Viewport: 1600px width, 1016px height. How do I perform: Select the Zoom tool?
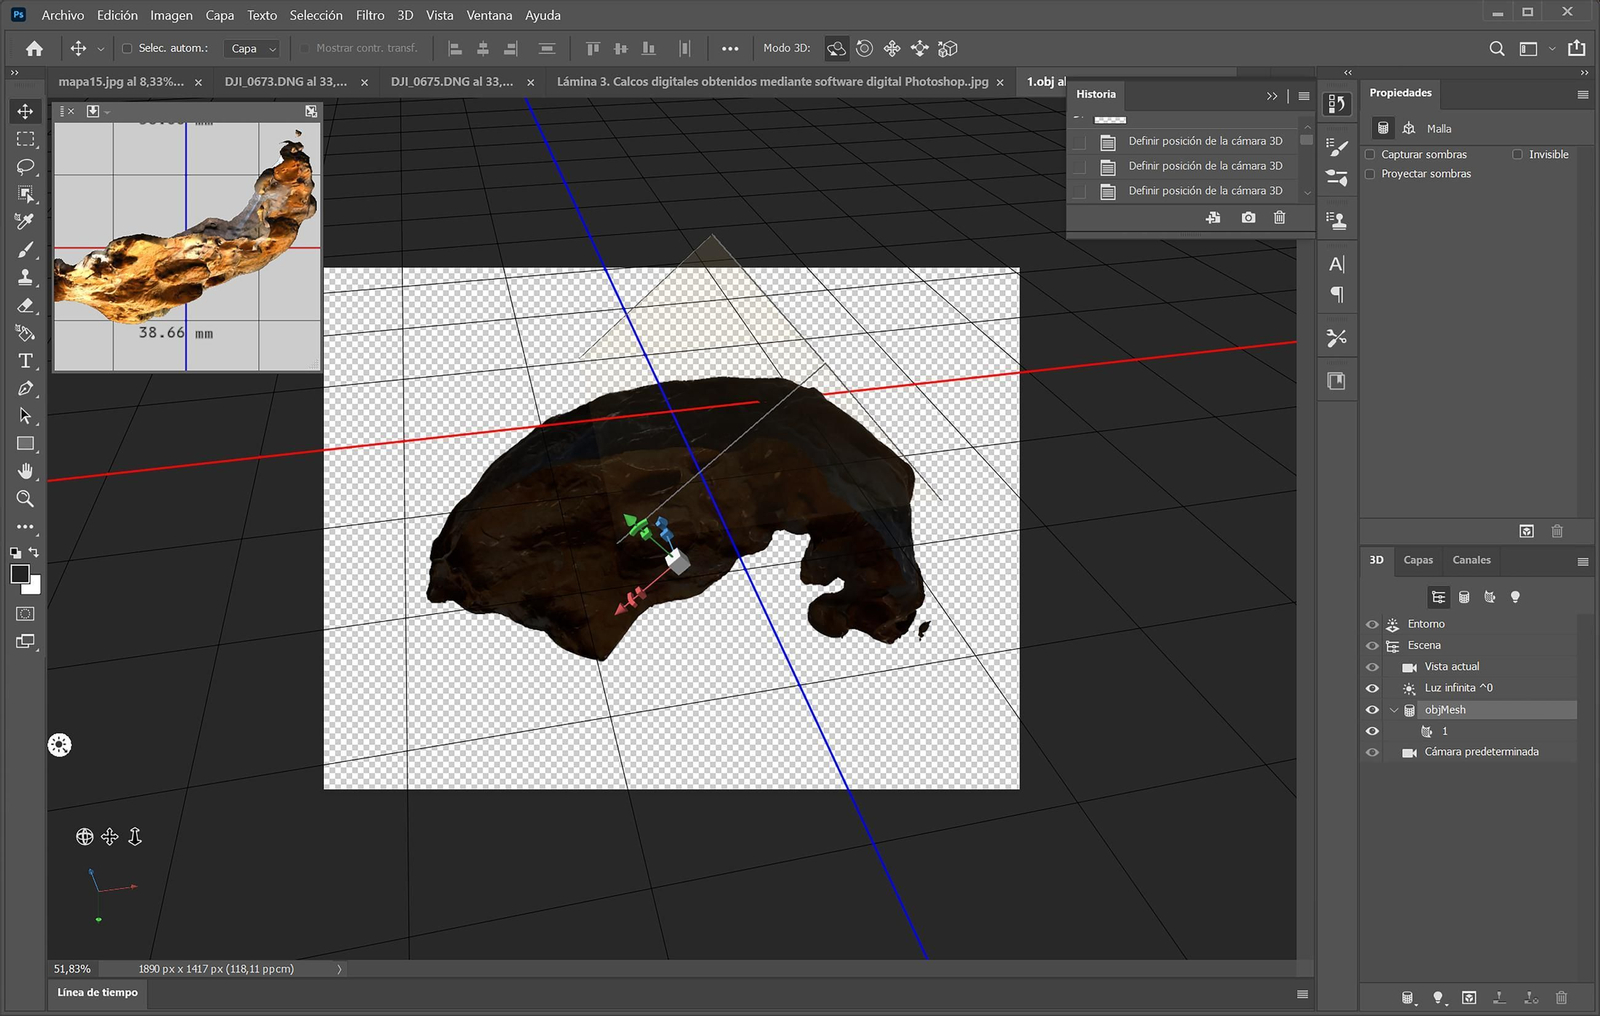click(x=26, y=498)
